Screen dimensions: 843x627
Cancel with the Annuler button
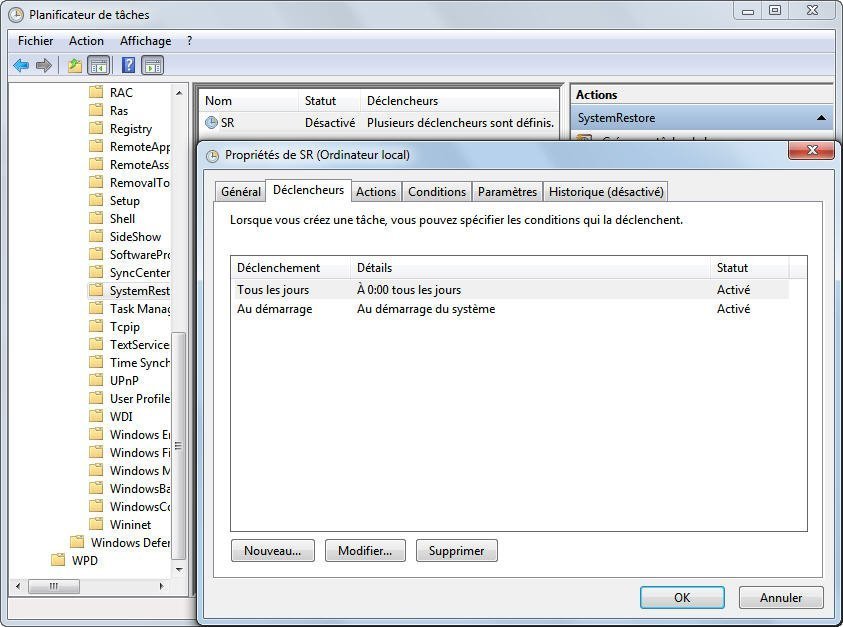click(x=781, y=597)
